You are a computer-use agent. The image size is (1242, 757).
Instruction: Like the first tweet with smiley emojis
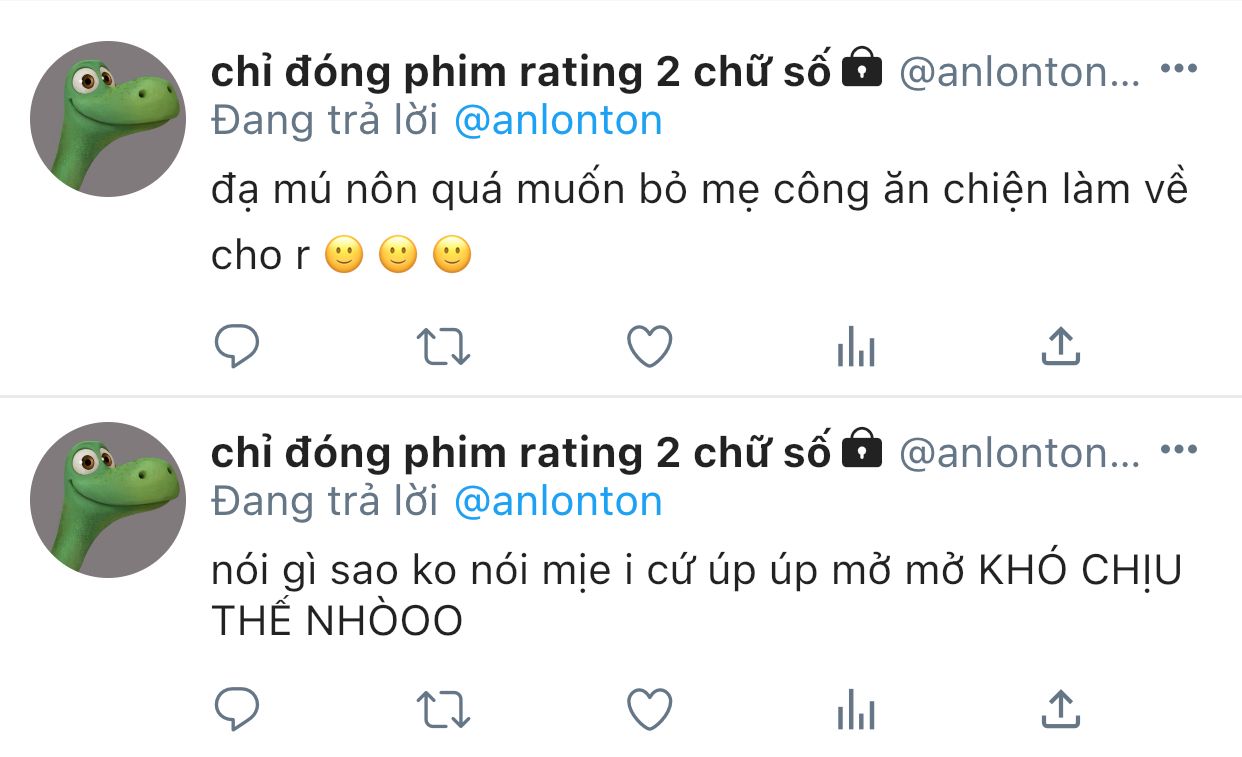[x=650, y=346]
